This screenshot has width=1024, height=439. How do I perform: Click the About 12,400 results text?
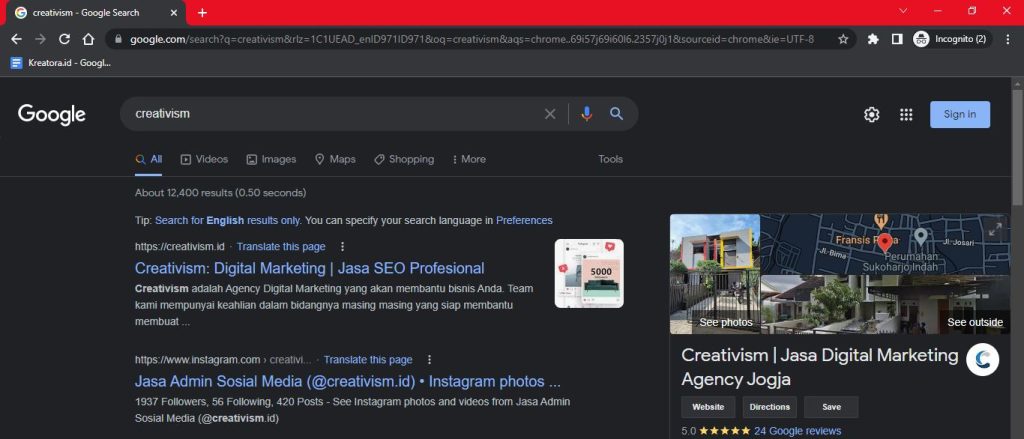[x=220, y=193]
